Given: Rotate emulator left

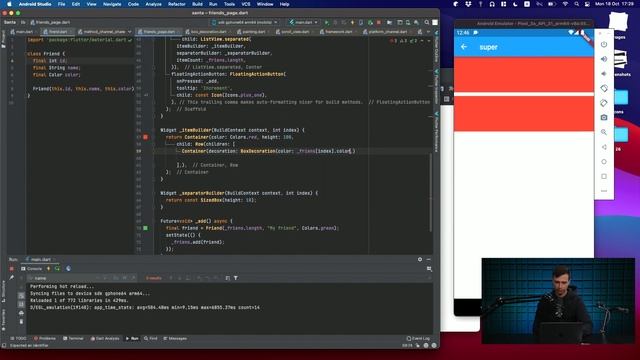Looking at the screenshot, I should 604,88.
